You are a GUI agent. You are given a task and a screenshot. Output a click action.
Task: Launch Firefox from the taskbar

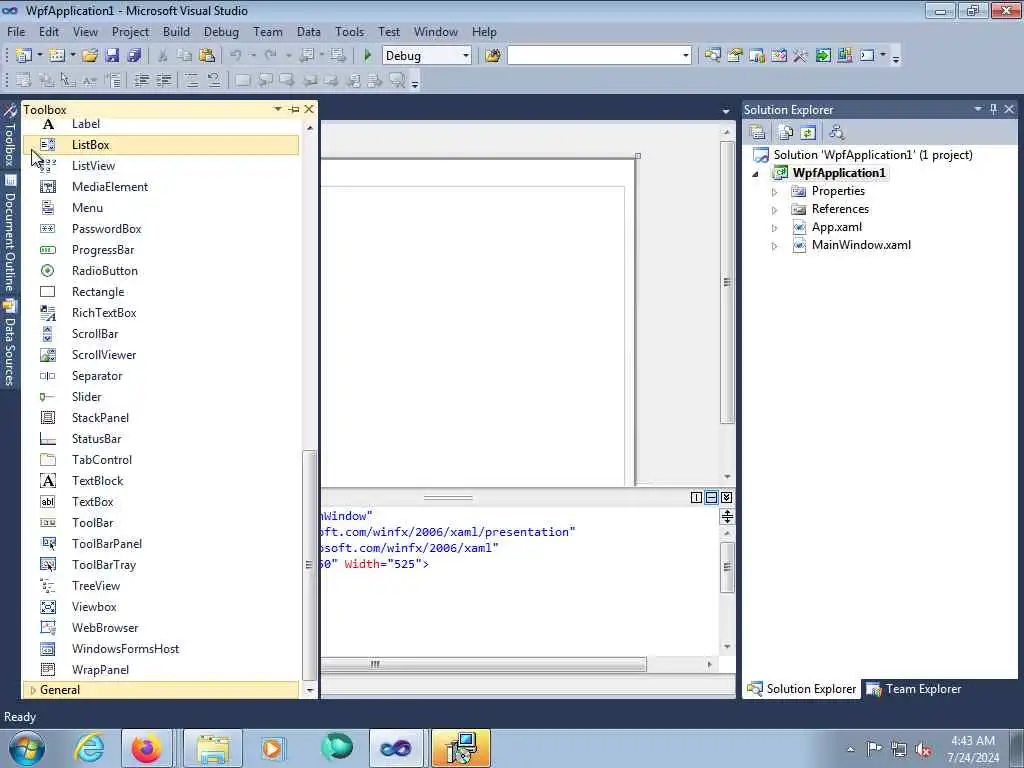[x=146, y=748]
